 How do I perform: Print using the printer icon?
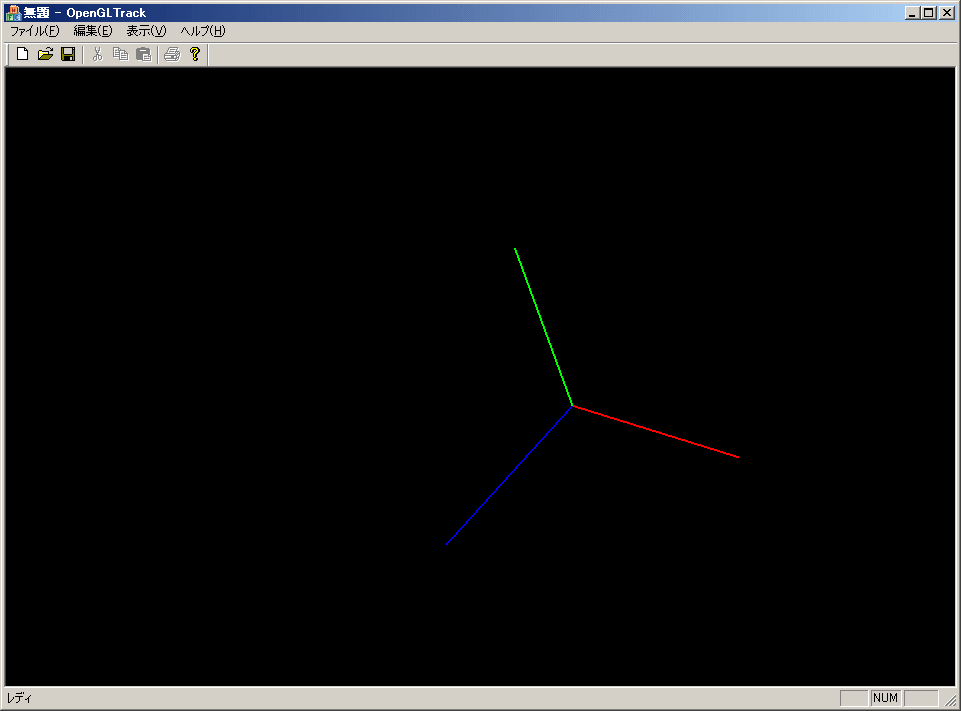[172, 55]
